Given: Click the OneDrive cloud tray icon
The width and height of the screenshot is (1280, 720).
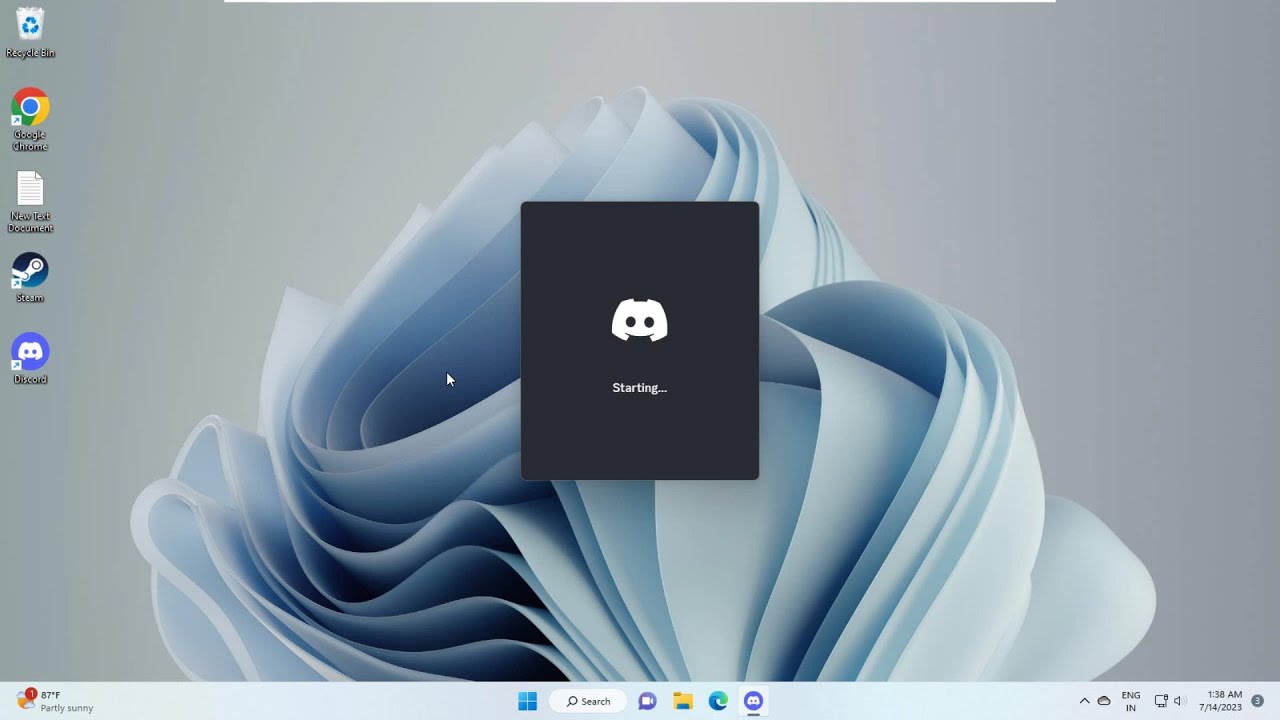Looking at the screenshot, I should click(1104, 701).
